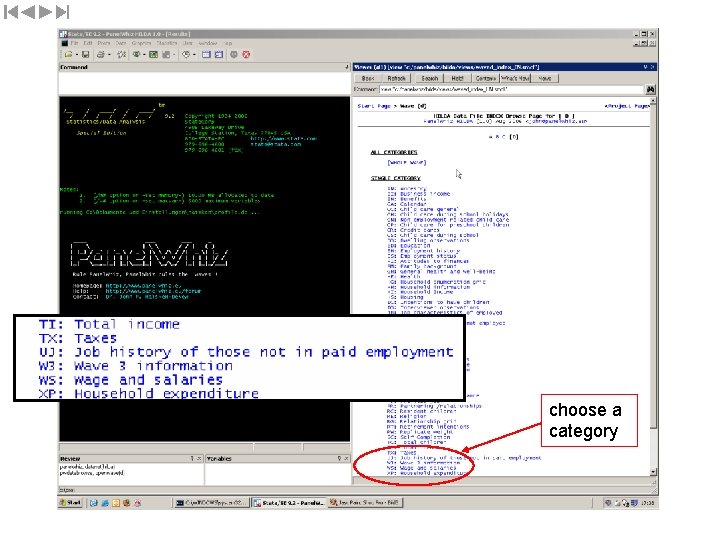Click the first quick launch icon beside Start
The width and height of the screenshot is (720, 540).
[x=93, y=503]
